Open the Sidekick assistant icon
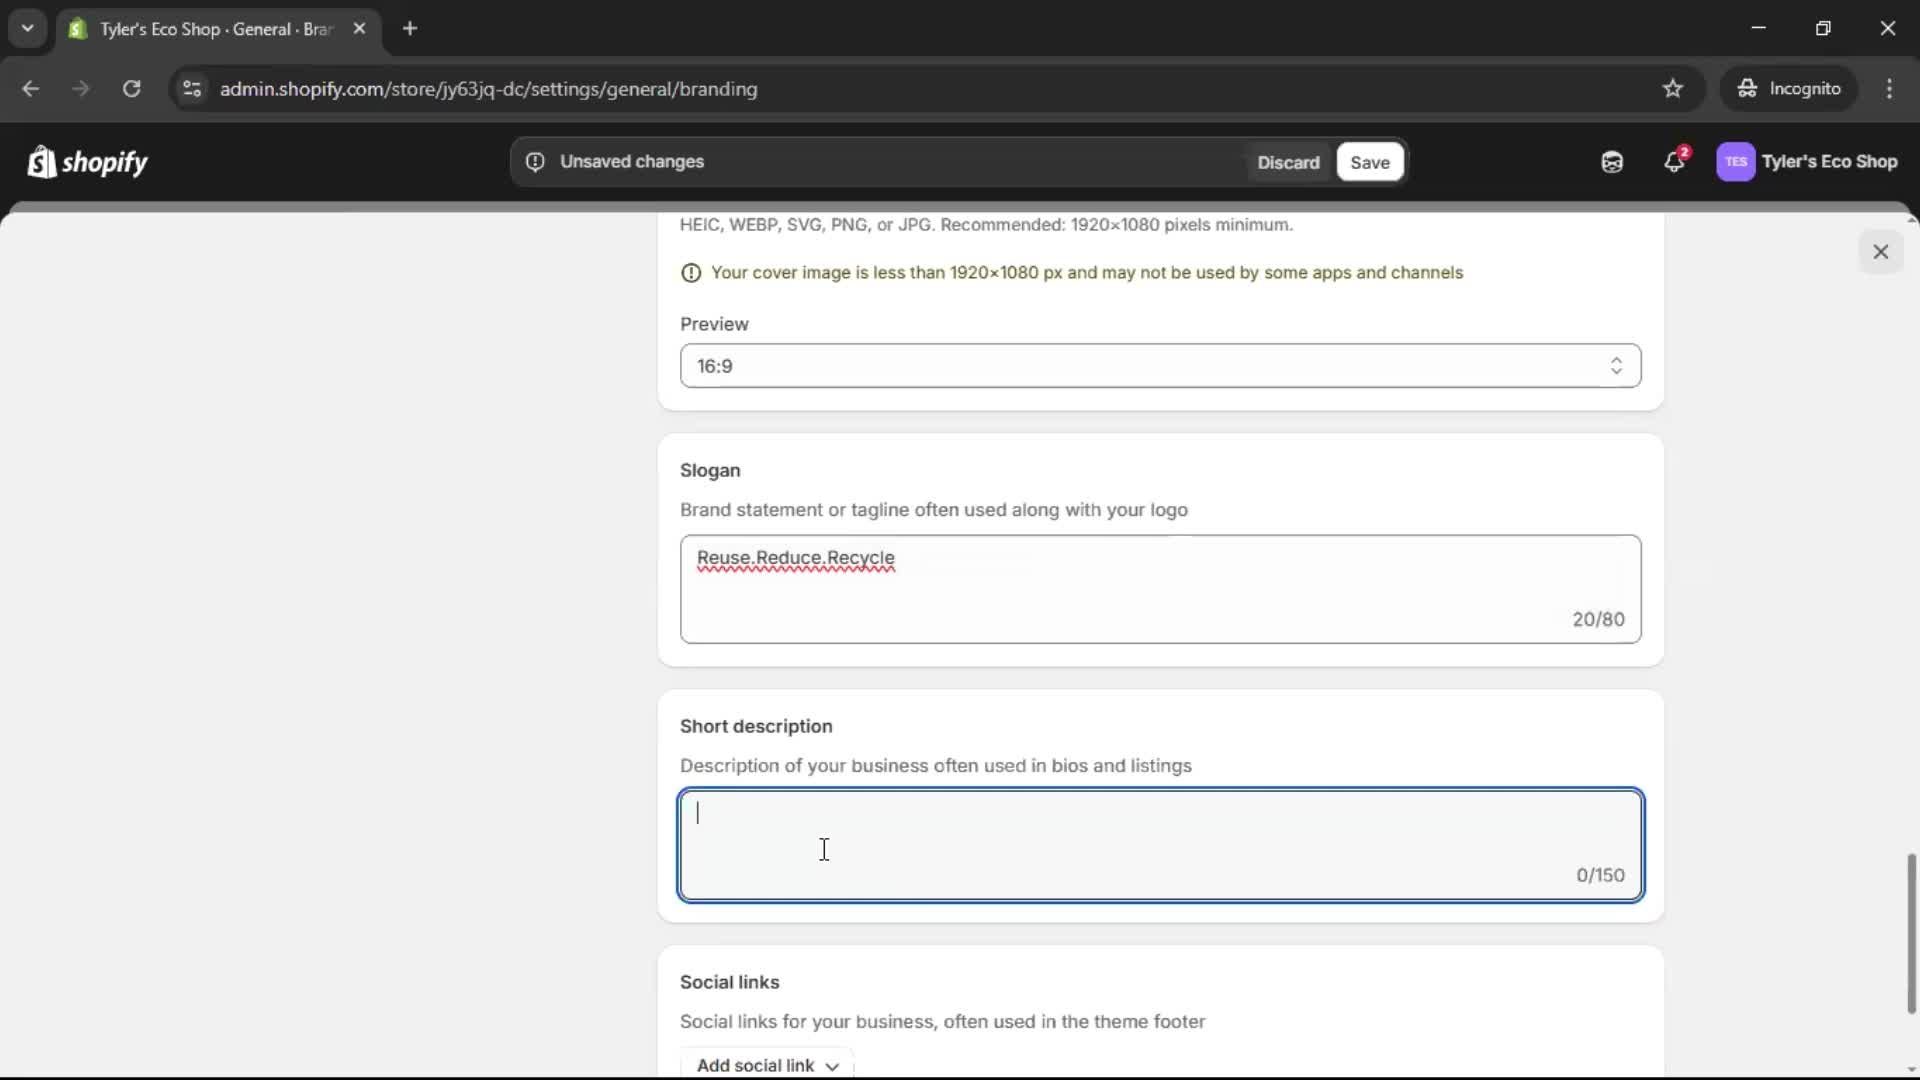Image resolution: width=1920 pixels, height=1080 pixels. (1611, 161)
